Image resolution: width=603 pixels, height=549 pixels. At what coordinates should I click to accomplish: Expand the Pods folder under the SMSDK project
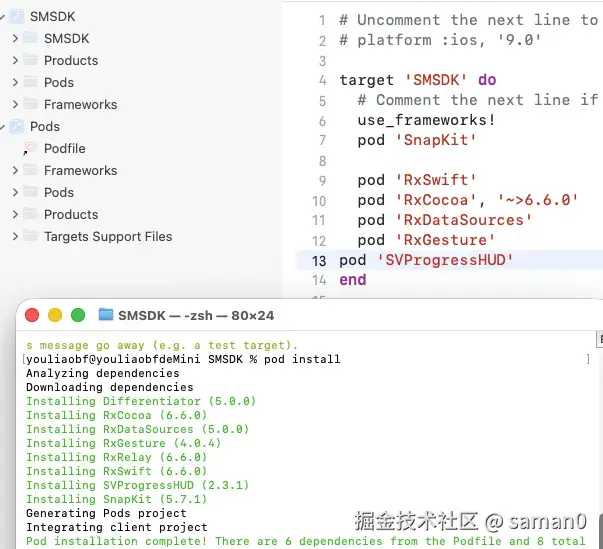(x=15, y=82)
